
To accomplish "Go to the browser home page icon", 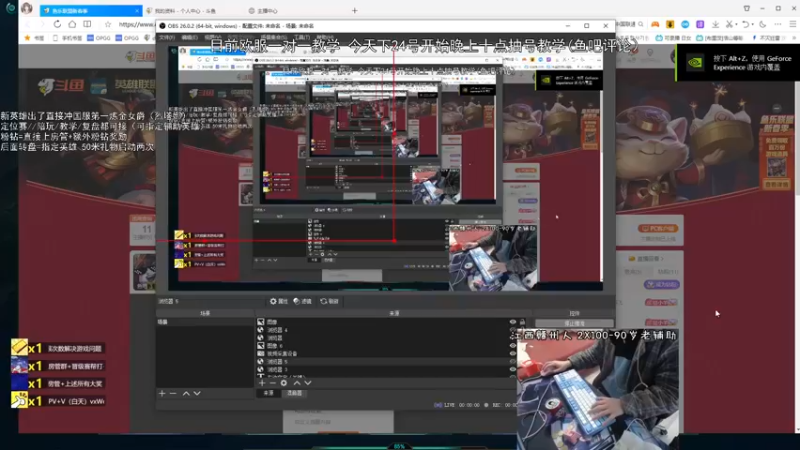I will (x=72, y=24).
